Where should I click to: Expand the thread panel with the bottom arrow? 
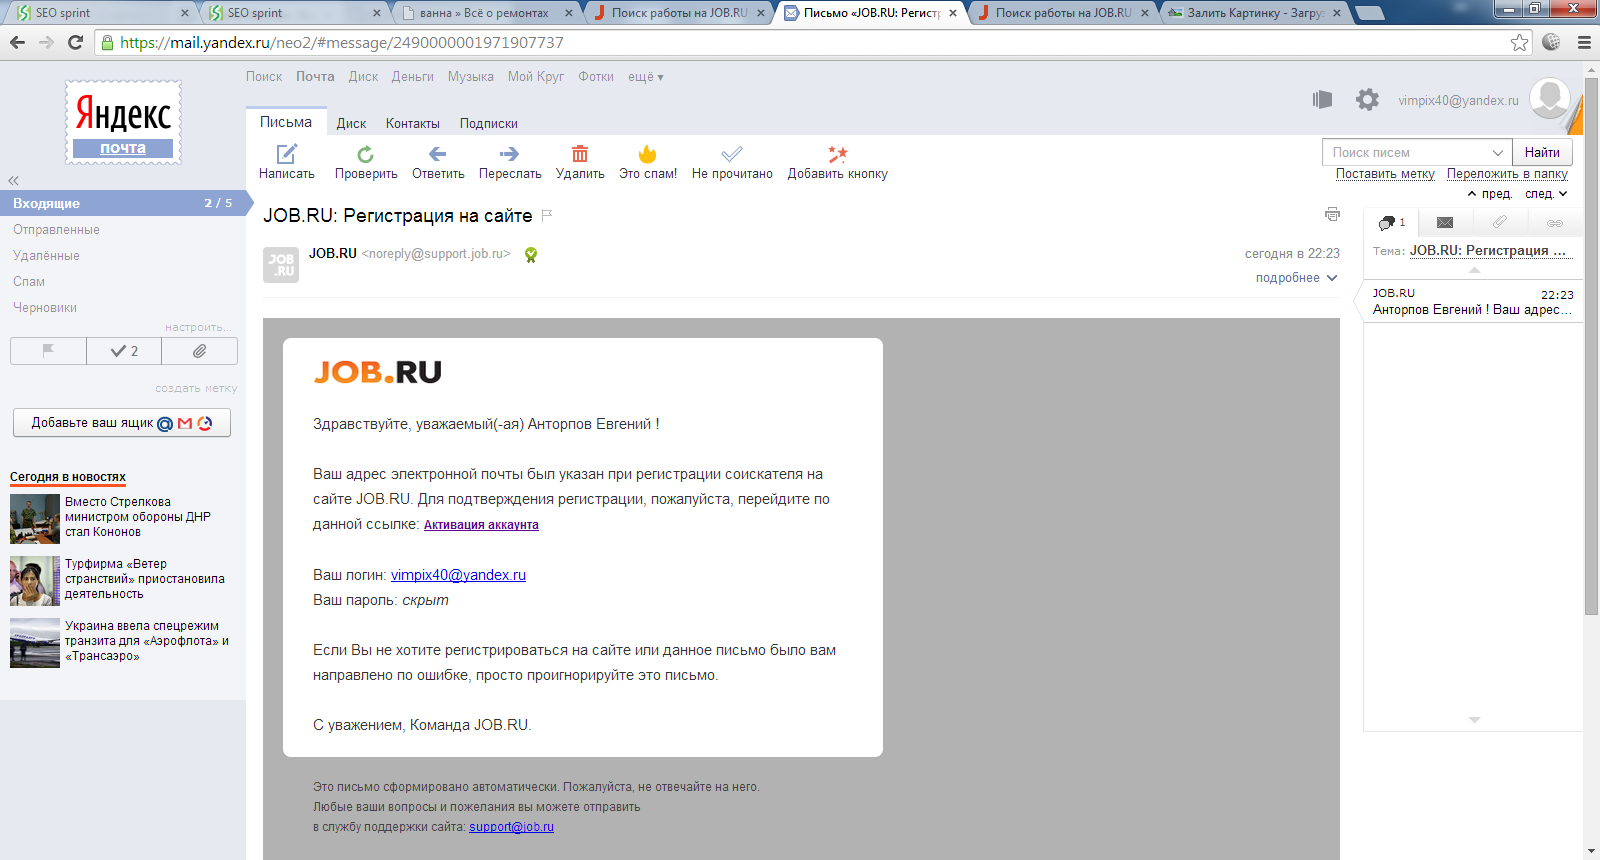click(1474, 720)
